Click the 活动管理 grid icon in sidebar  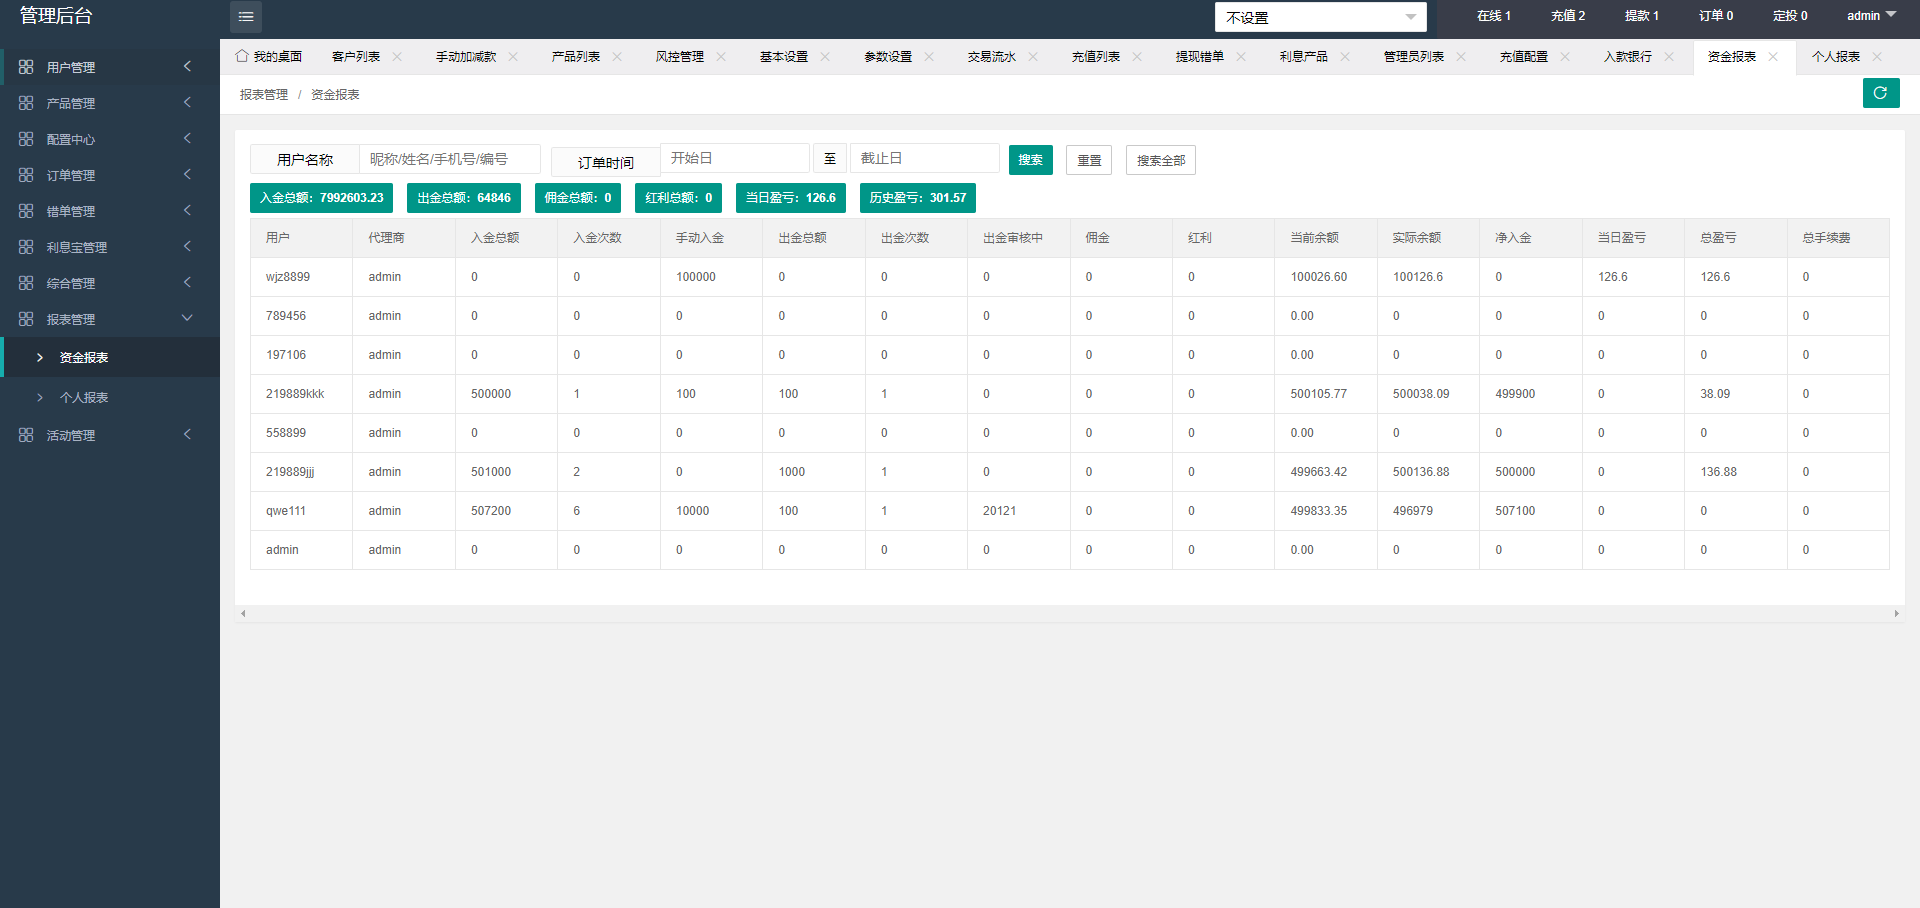point(26,435)
